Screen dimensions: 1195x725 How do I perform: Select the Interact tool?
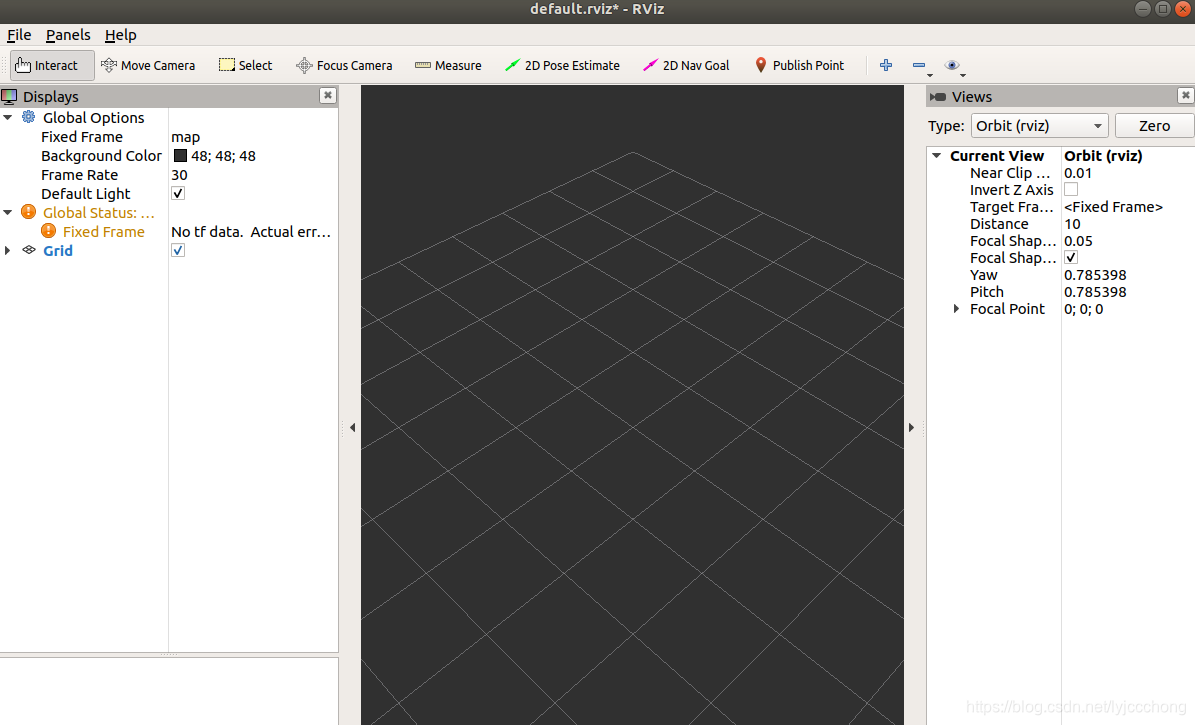(52, 66)
